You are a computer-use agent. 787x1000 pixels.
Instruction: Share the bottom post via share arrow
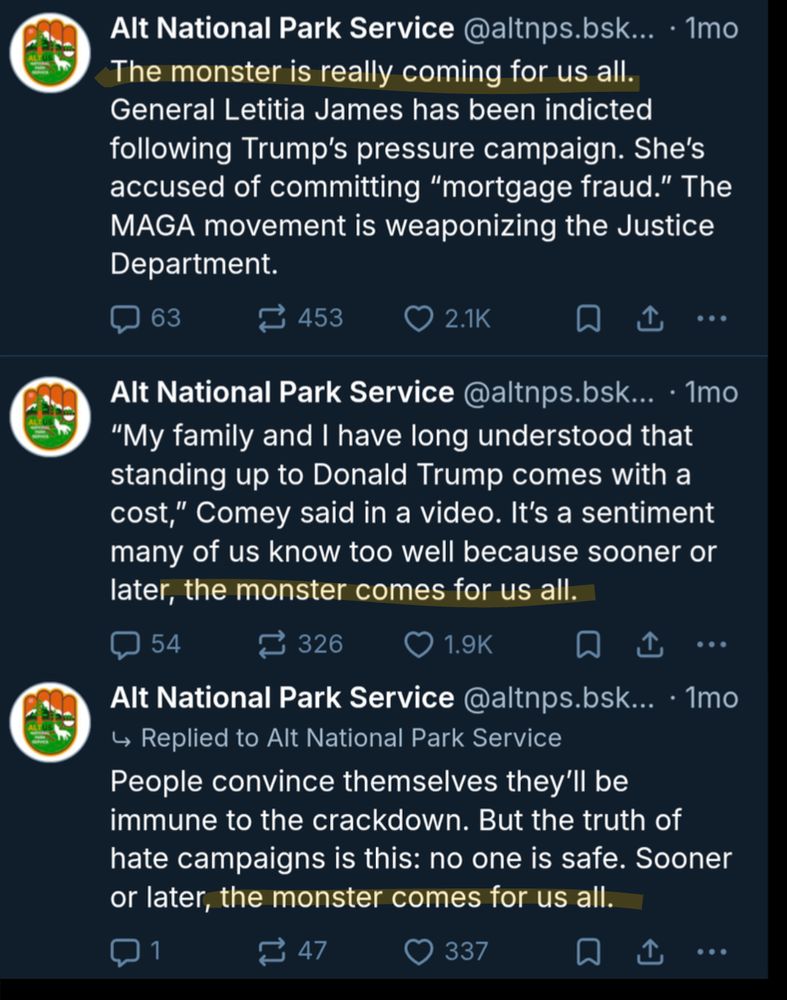click(x=649, y=951)
